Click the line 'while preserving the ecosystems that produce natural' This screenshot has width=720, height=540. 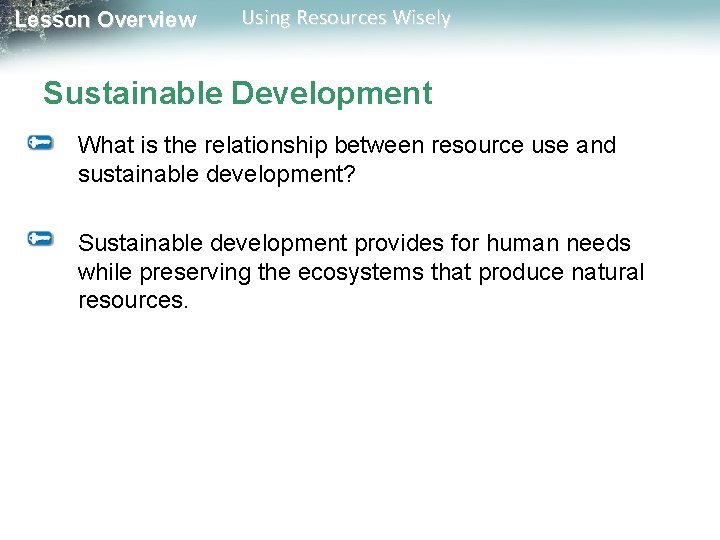tap(361, 272)
